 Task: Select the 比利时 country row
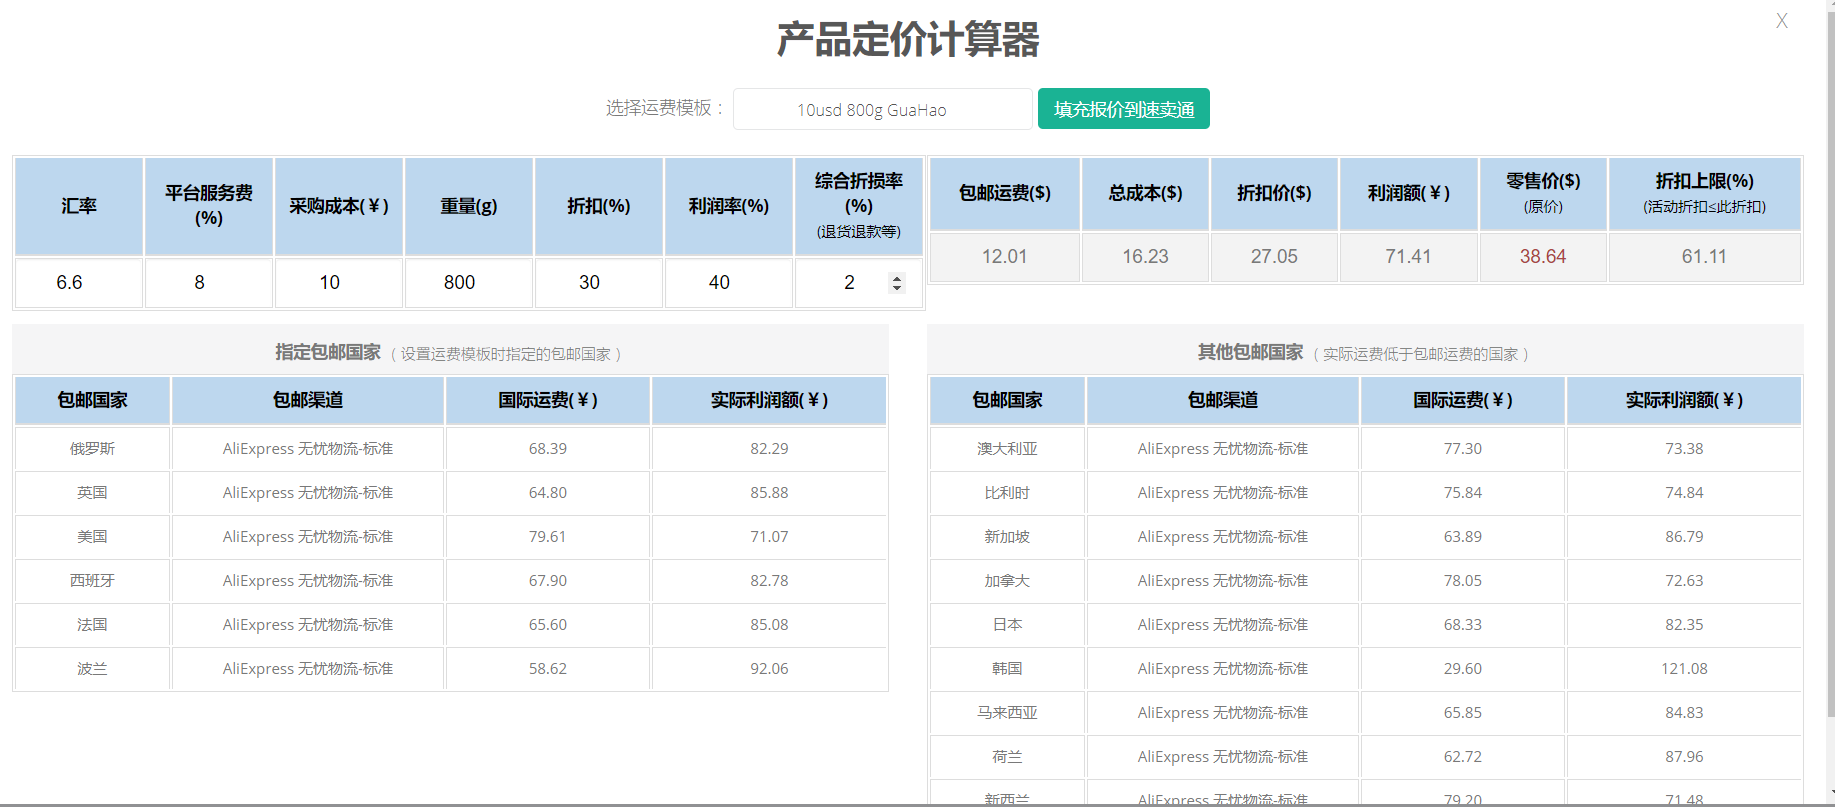(x=1365, y=493)
